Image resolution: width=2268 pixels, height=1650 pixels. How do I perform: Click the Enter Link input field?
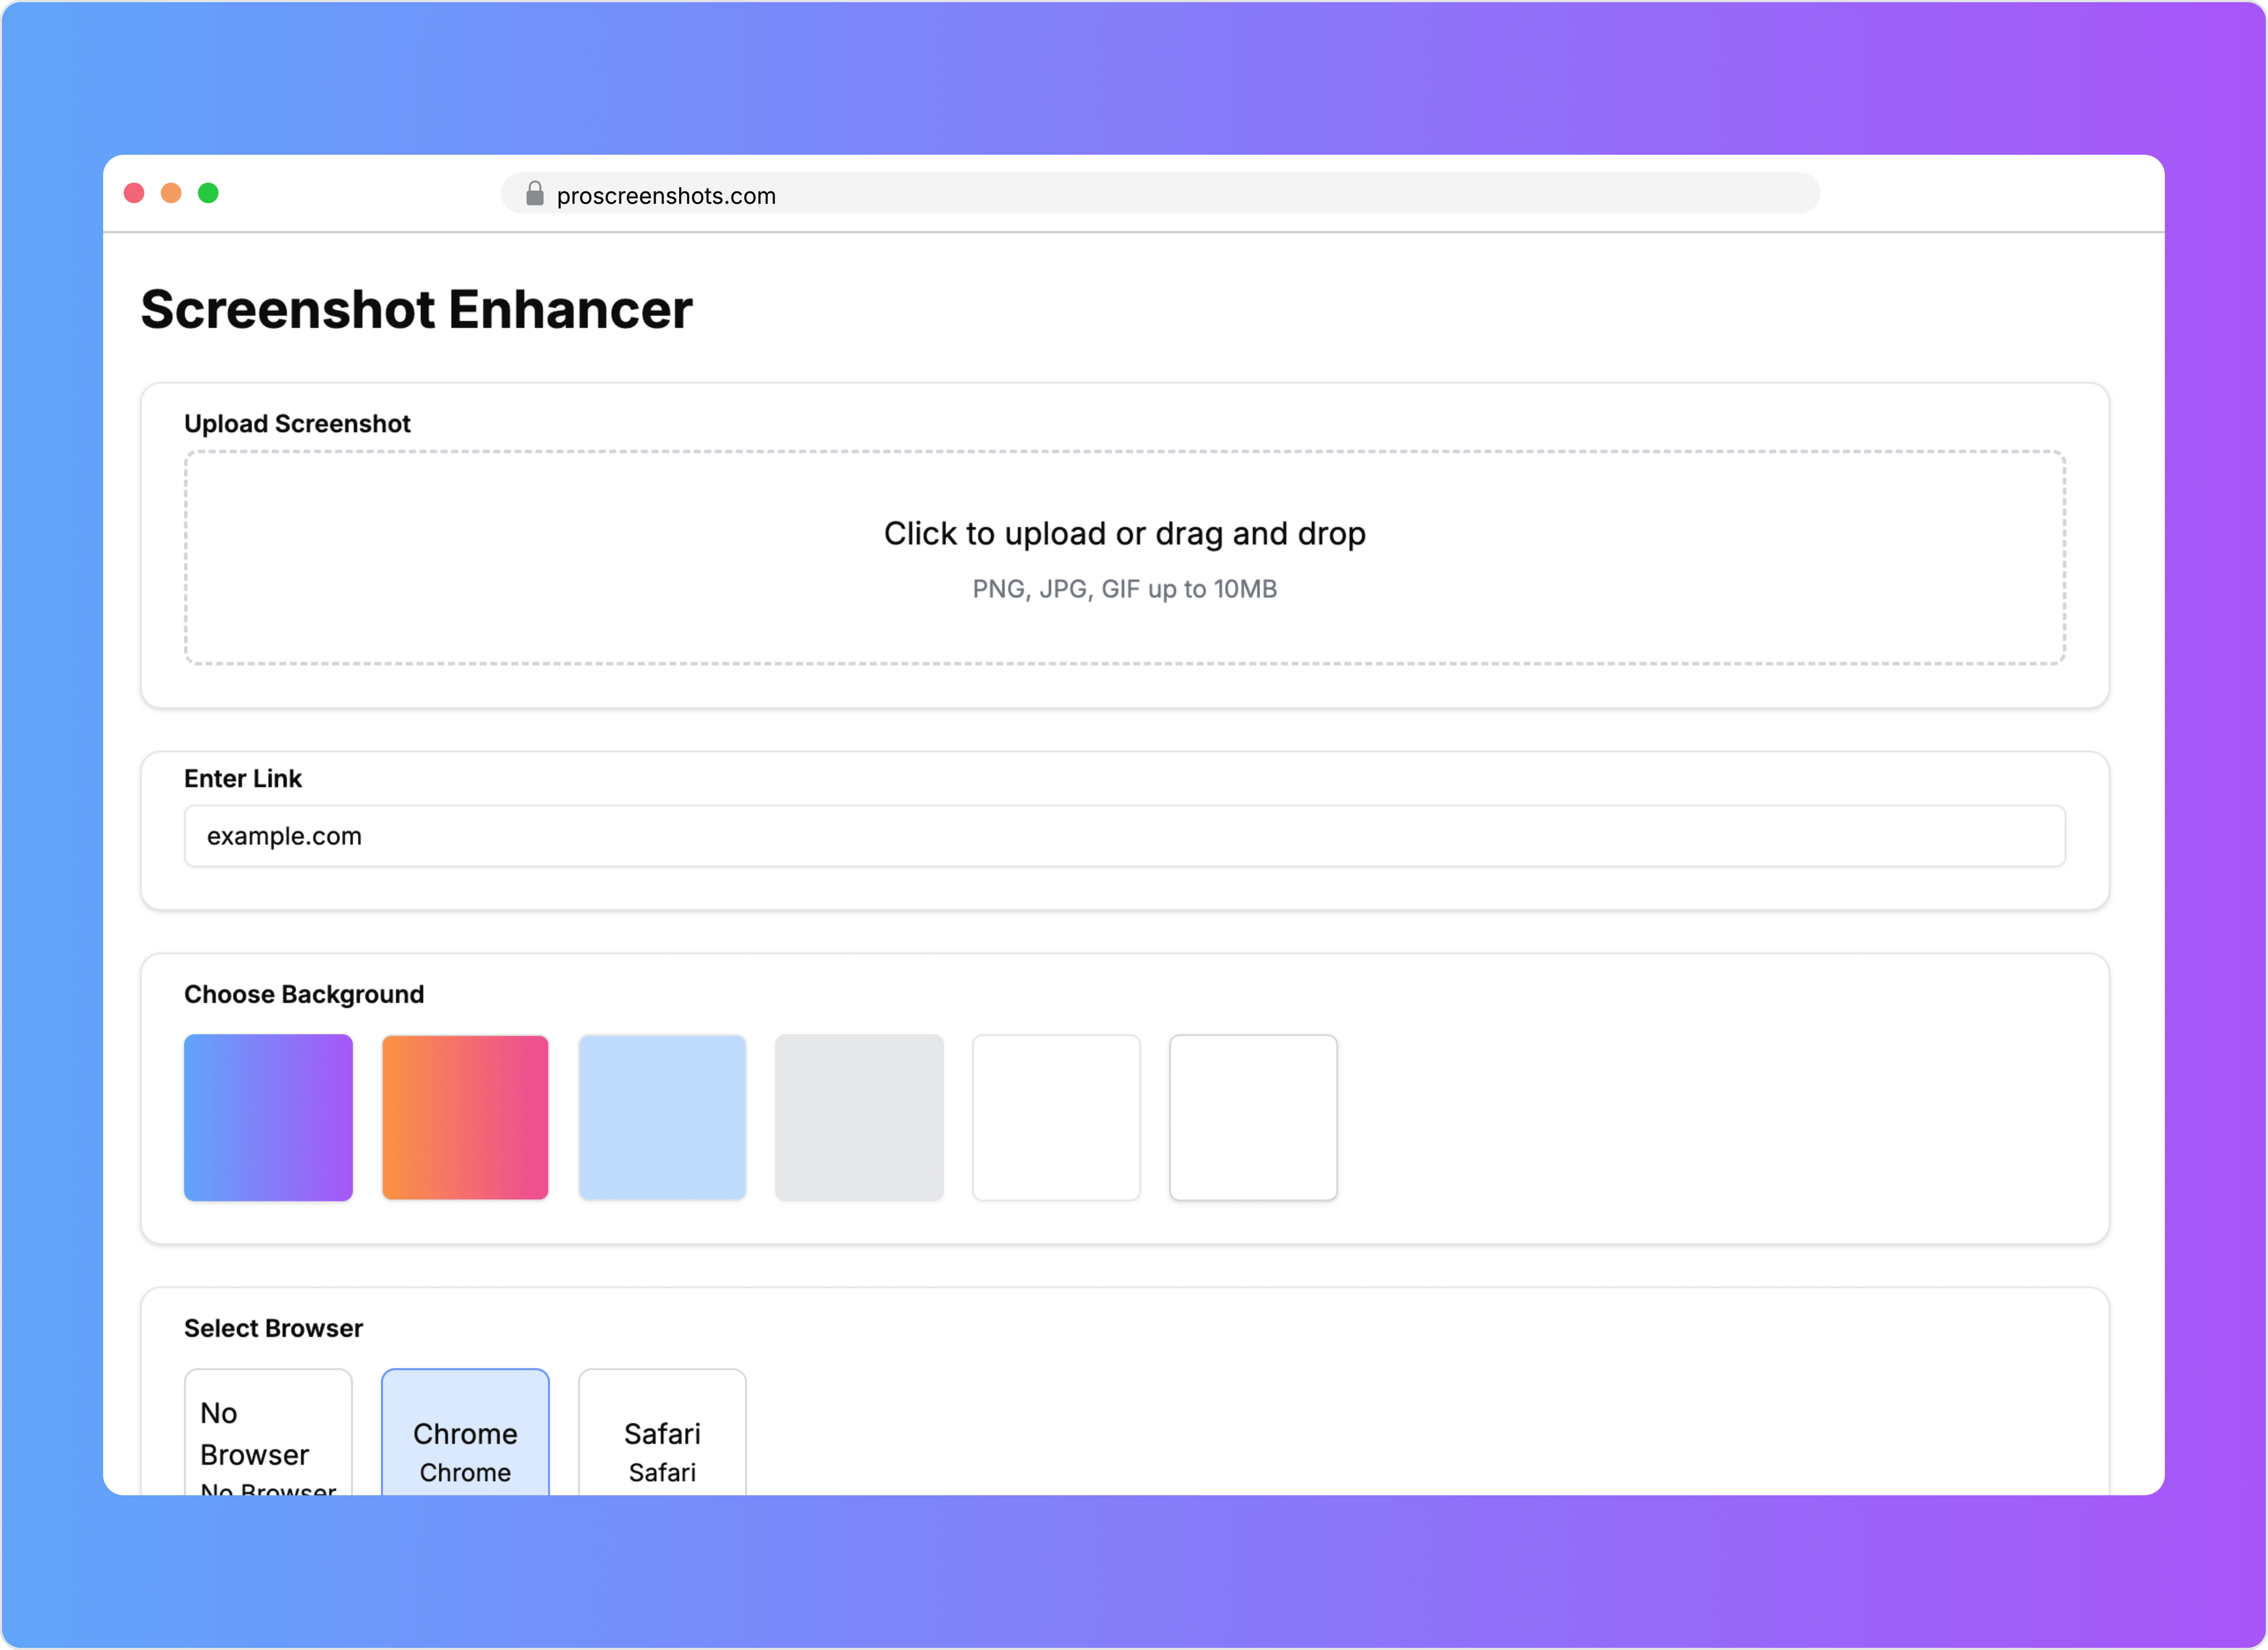(1127, 835)
